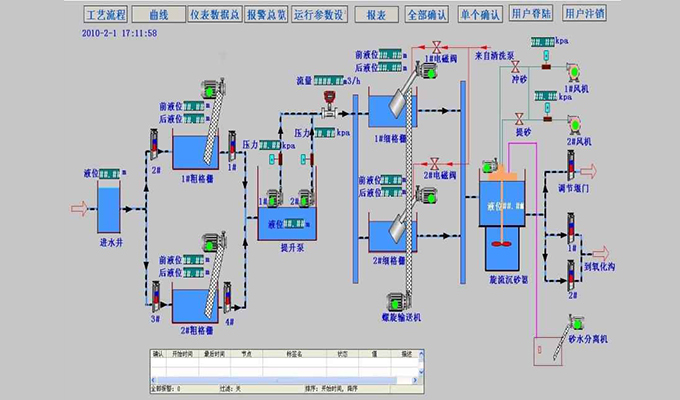Open the 工艺流程 process flow screen
680x400 pixels.
click(106, 15)
